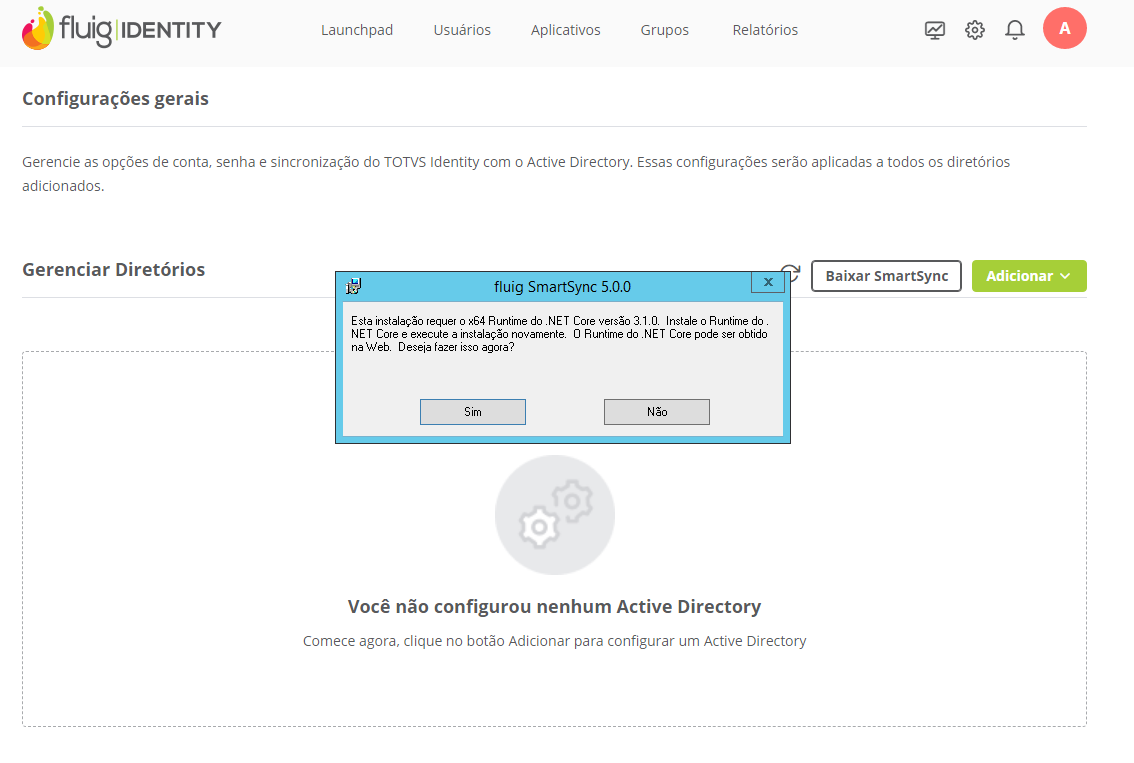Click the empty-state gears illustration
This screenshot has height=763, width=1134.
555,515
